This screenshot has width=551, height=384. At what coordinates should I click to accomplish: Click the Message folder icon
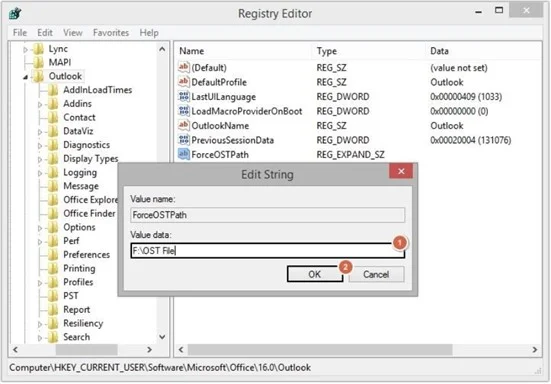(53, 186)
